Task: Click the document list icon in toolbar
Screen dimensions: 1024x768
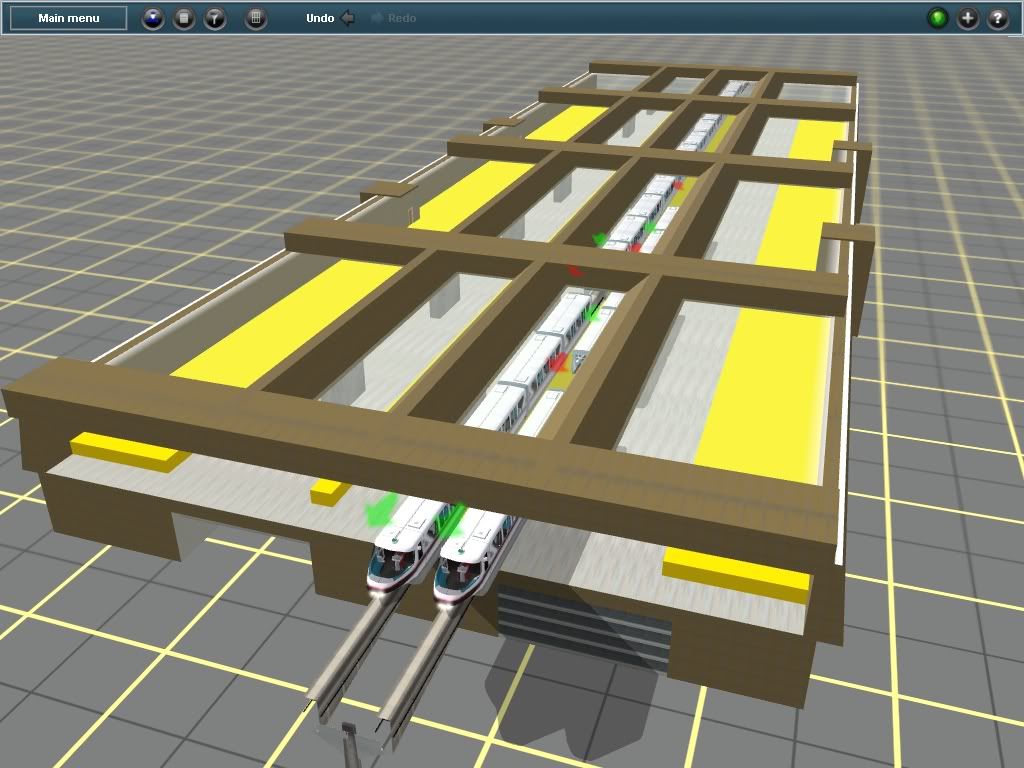Action: pyautogui.click(x=184, y=18)
